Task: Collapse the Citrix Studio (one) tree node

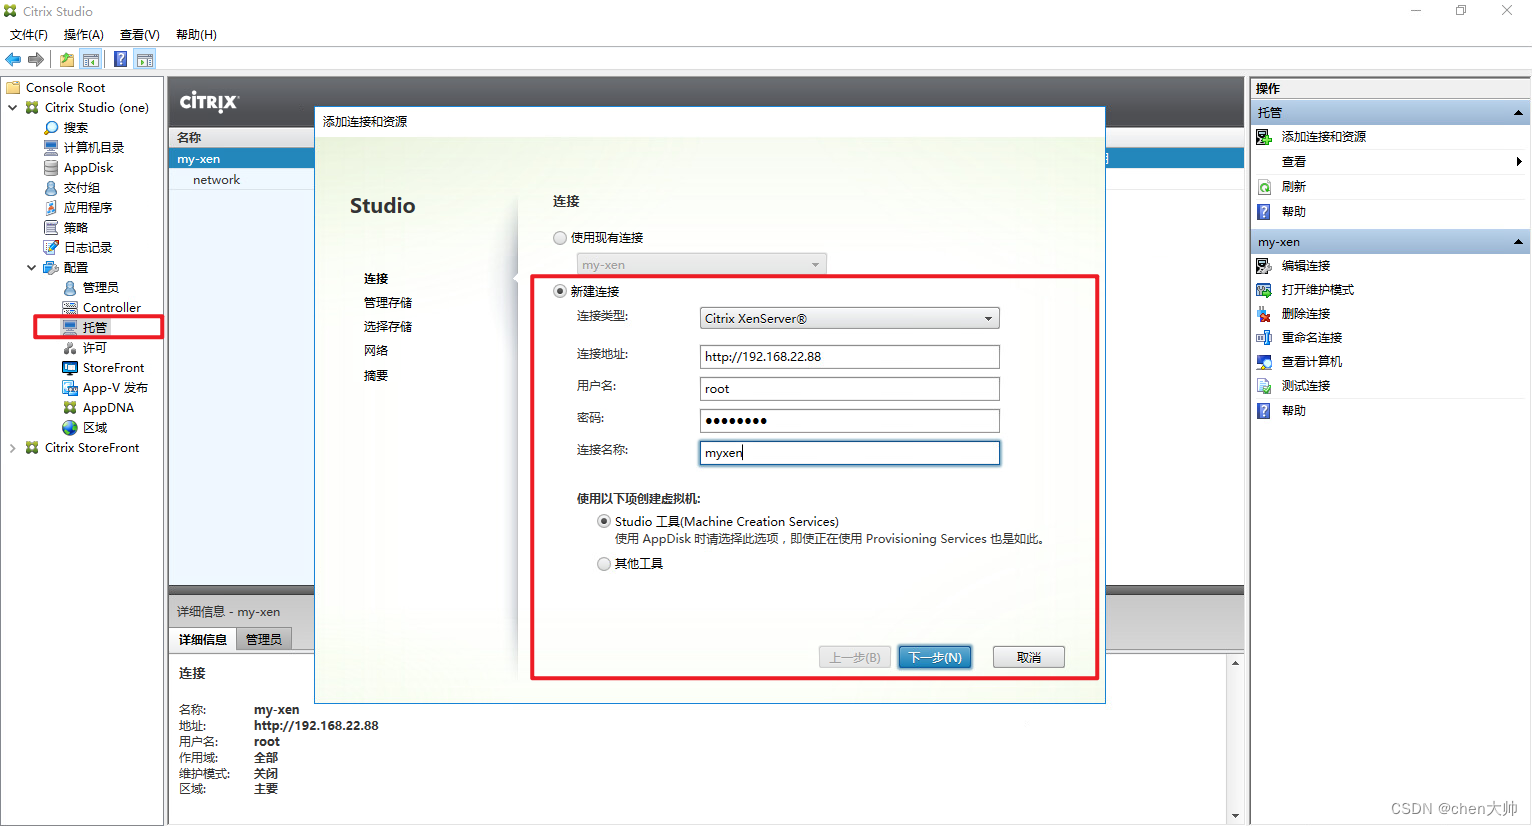Action: [12, 108]
